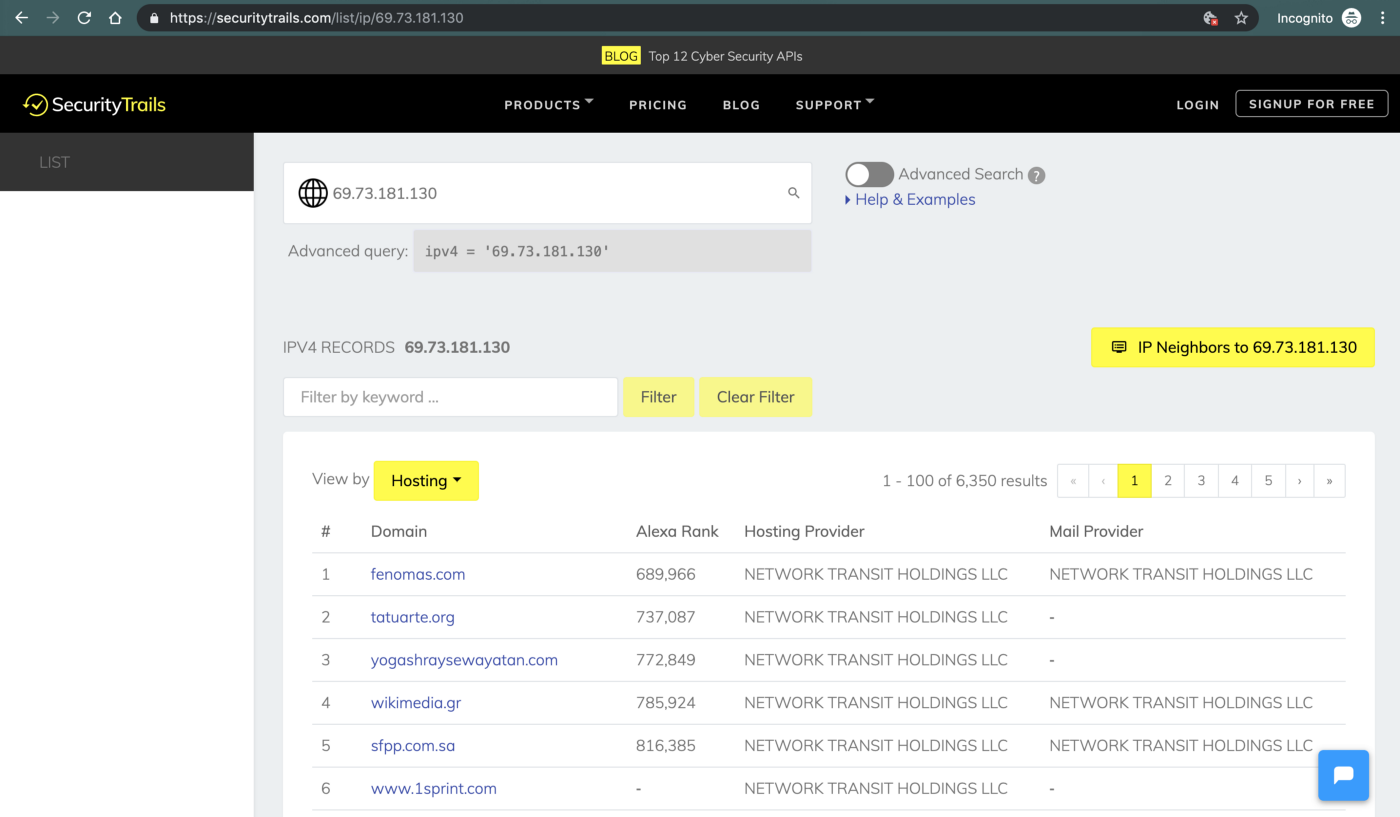Click the Filter by keyword input field
This screenshot has width=1400, height=817.
(x=450, y=397)
